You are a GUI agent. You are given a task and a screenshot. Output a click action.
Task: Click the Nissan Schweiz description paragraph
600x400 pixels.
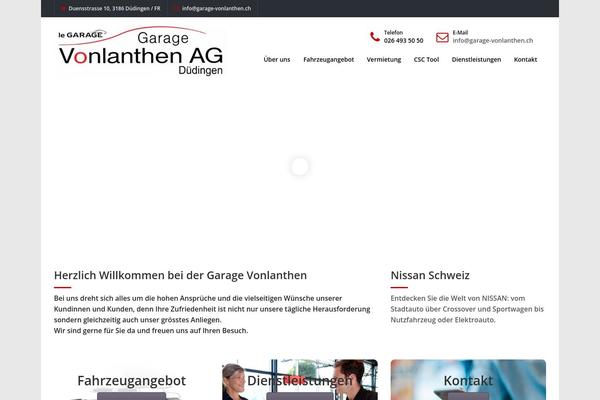467,309
